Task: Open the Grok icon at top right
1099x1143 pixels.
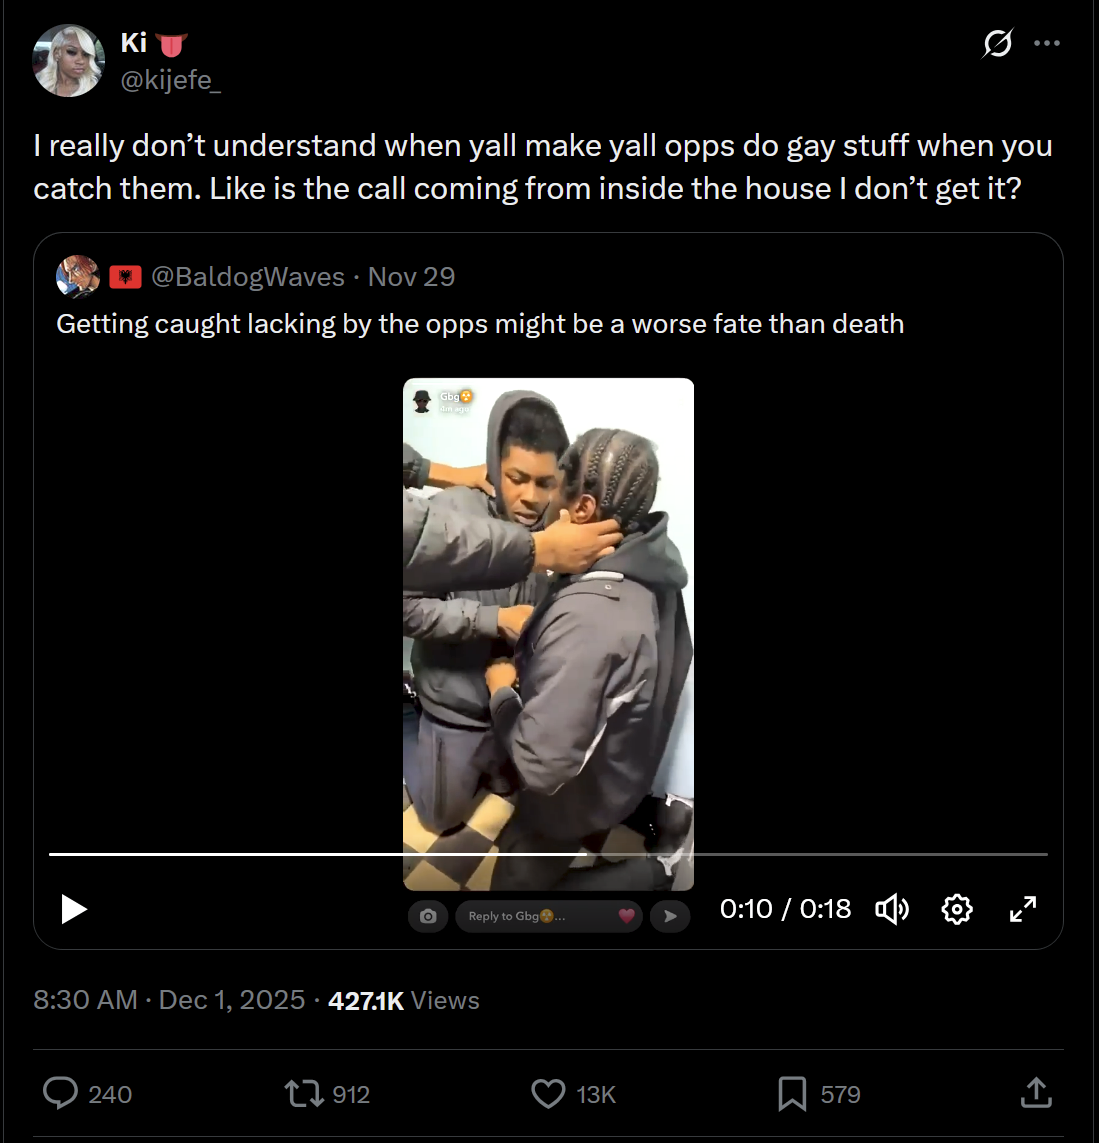Action: 997,44
